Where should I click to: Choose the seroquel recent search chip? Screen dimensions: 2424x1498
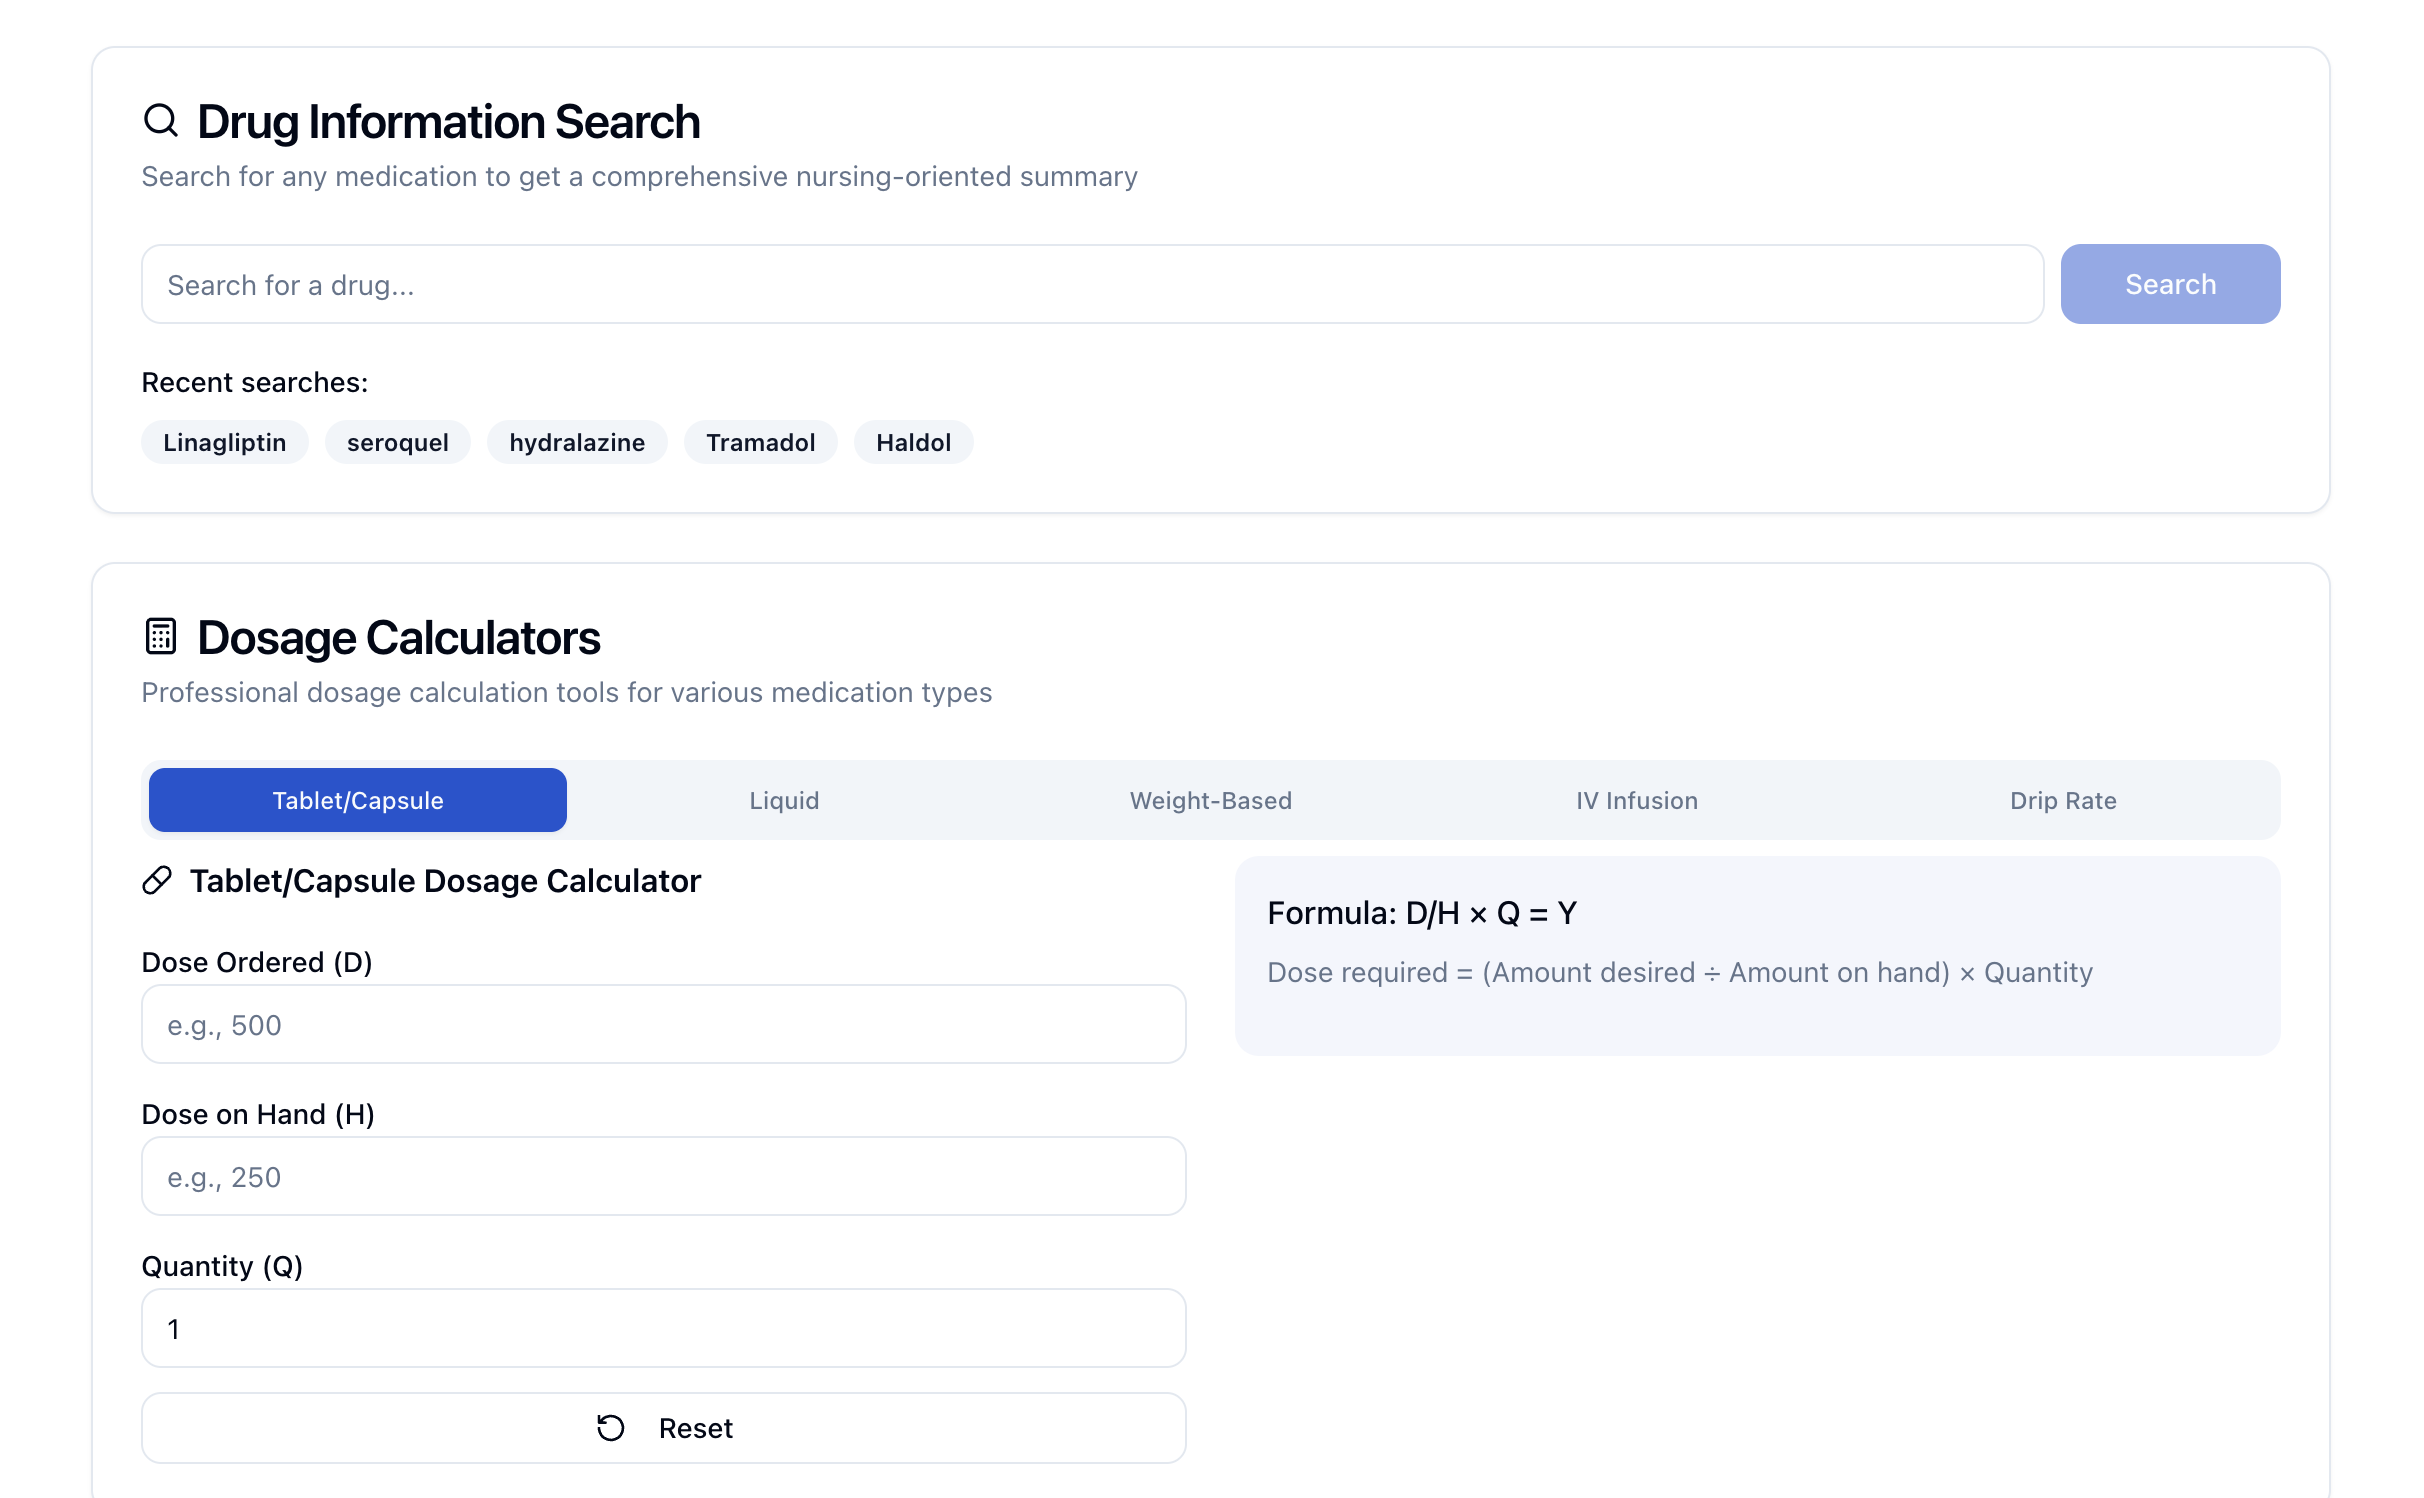pos(397,442)
